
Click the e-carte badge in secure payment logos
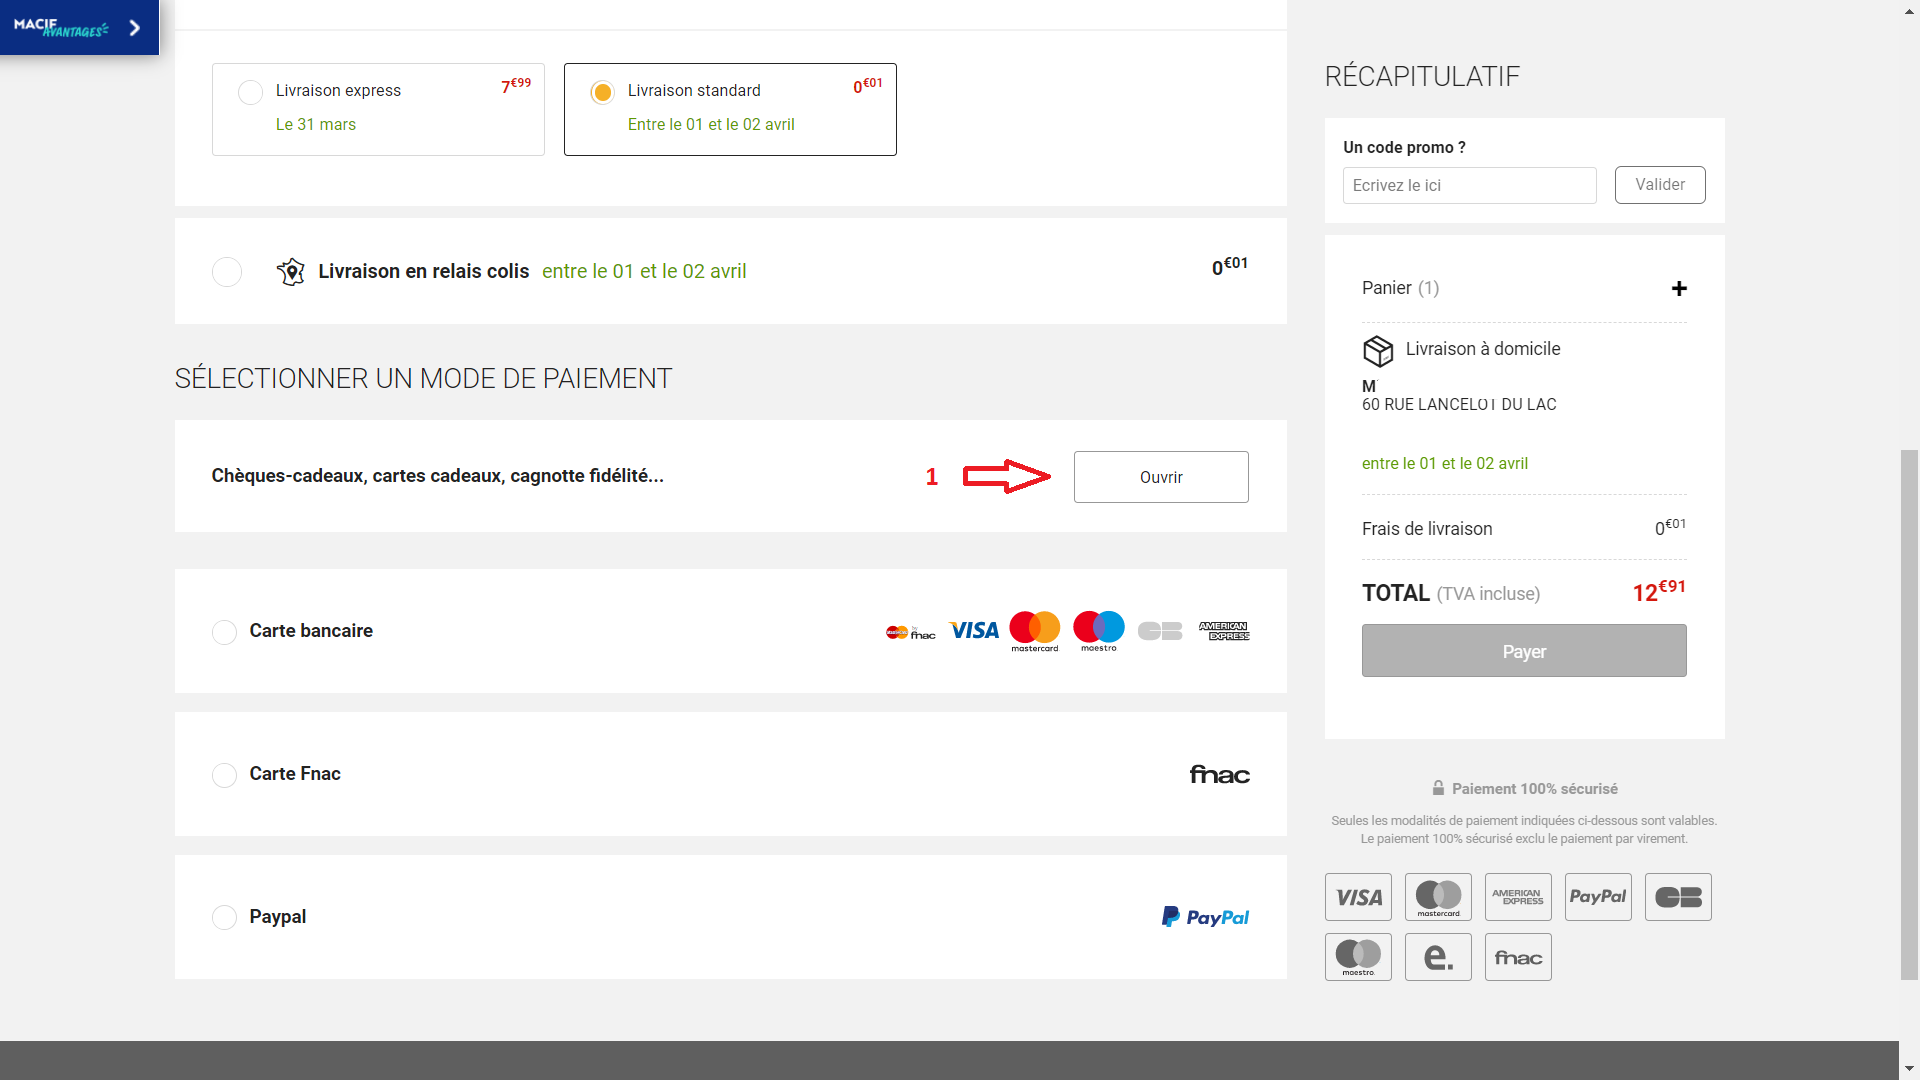(1437, 957)
